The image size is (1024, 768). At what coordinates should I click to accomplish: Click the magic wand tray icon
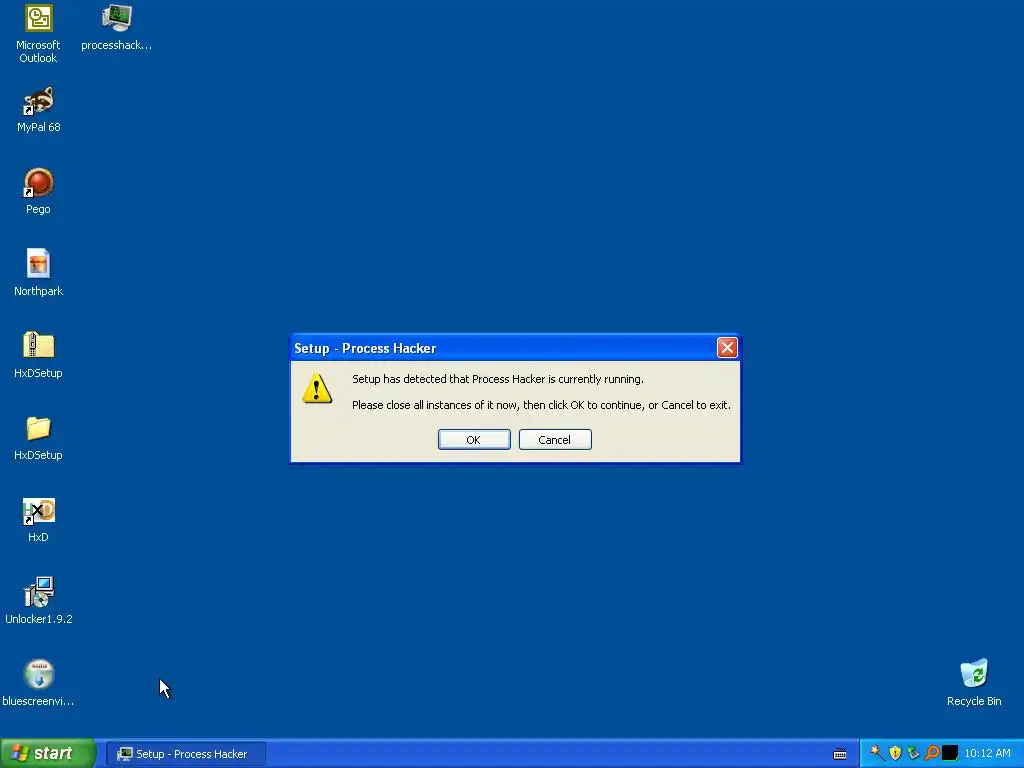pos(877,753)
